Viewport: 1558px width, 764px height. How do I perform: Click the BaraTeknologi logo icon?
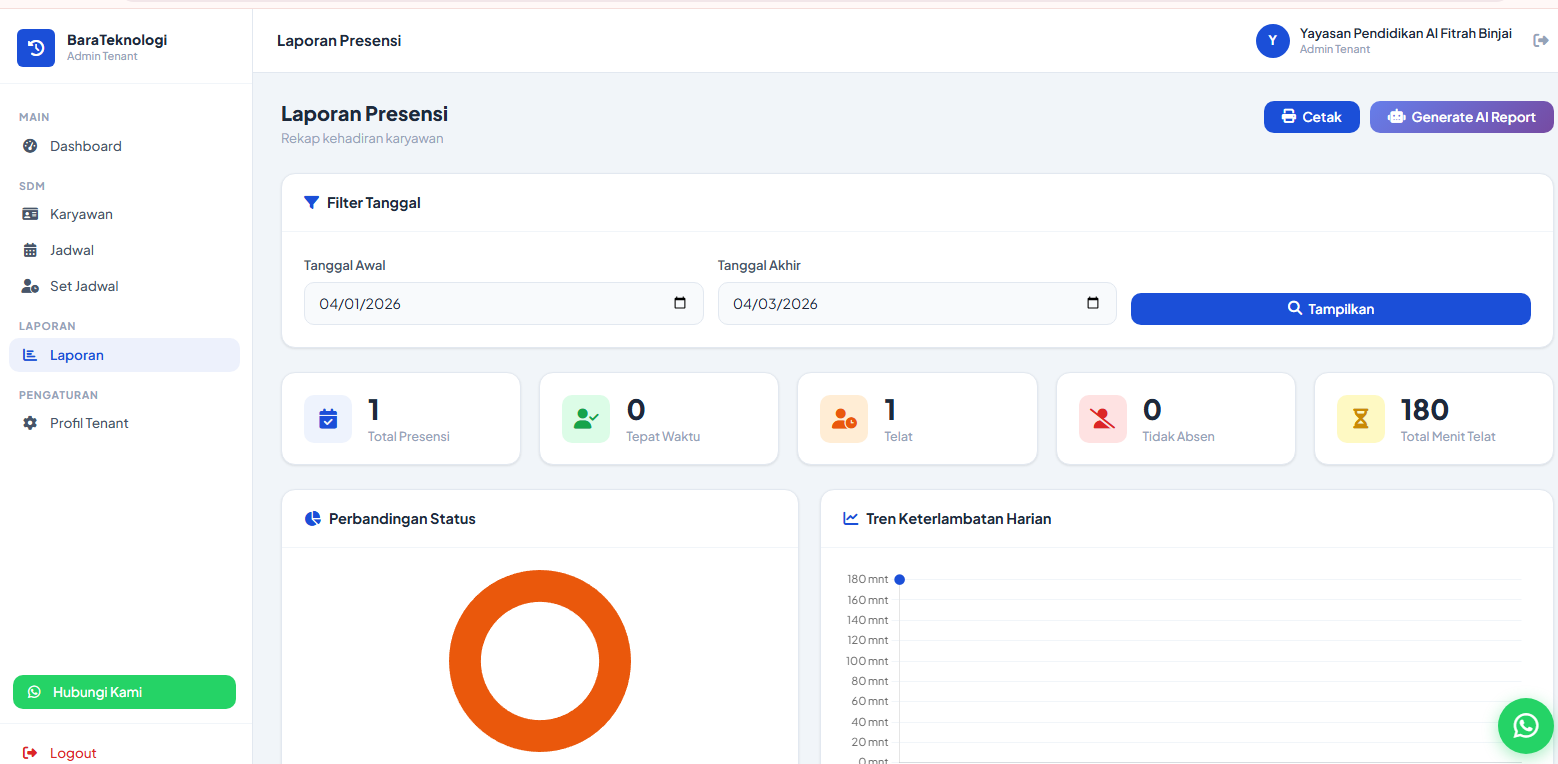pyautogui.click(x=36, y=48)
